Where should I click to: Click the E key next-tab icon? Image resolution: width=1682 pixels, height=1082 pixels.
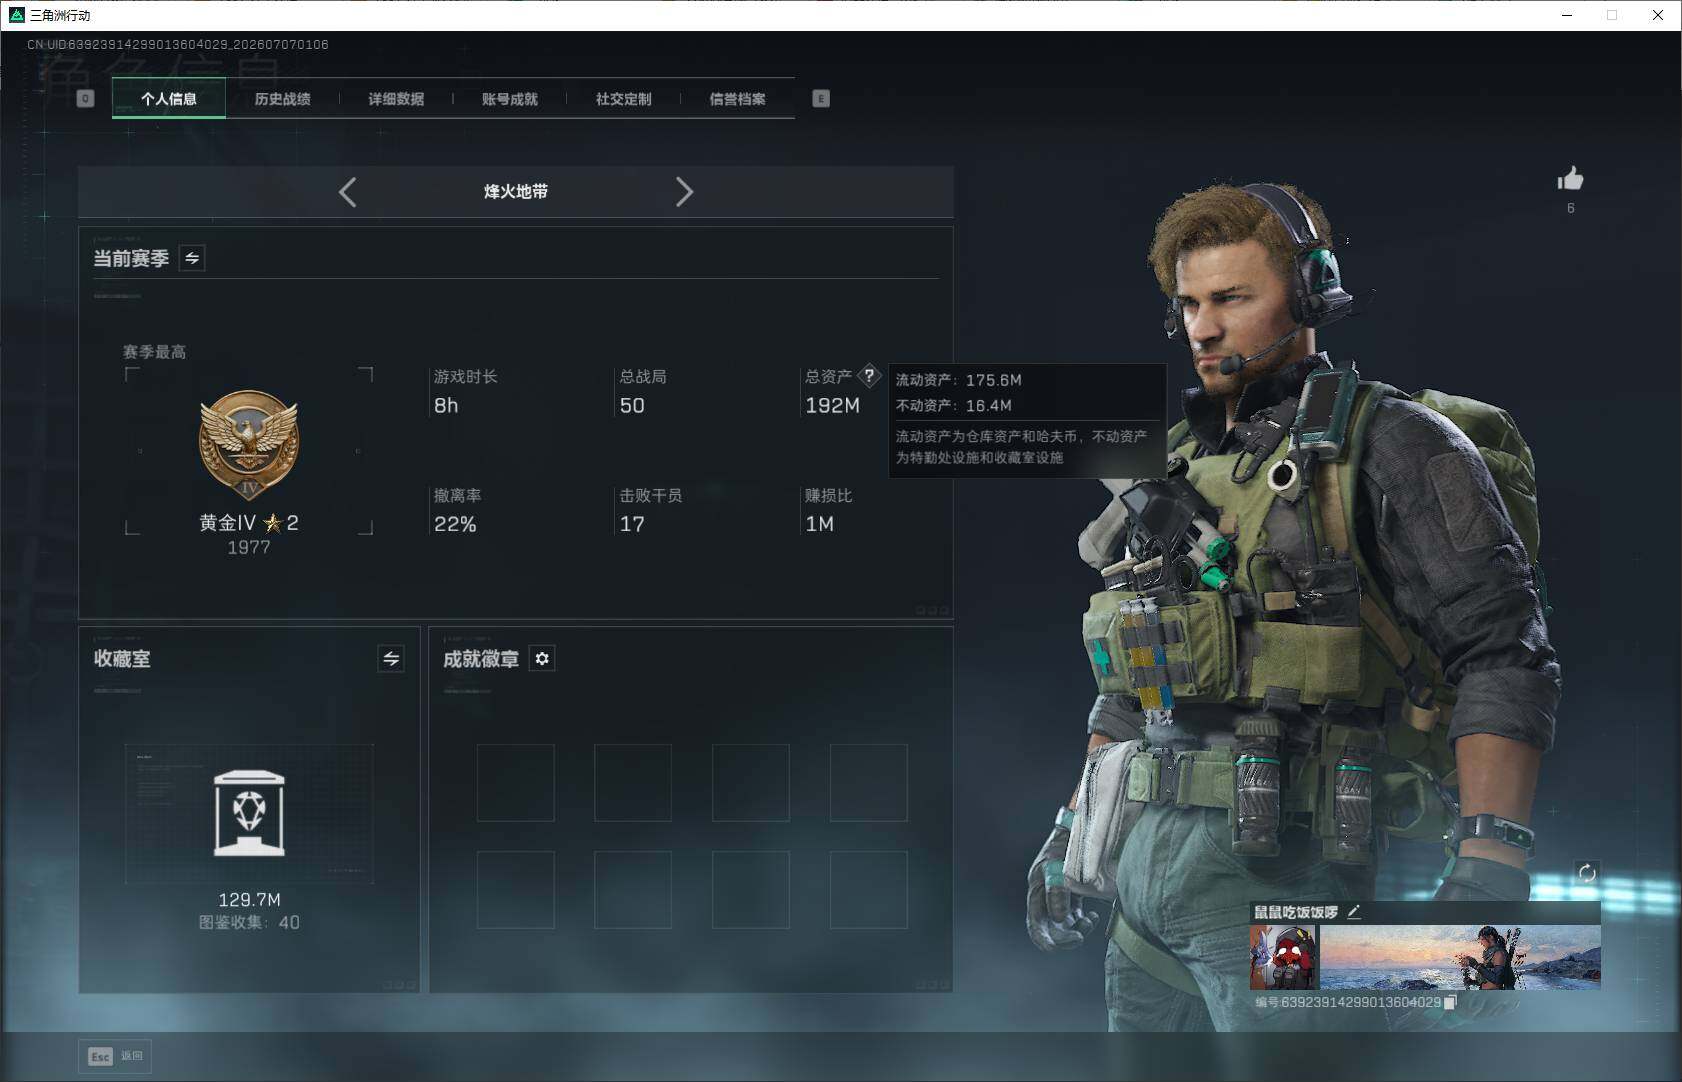(x=821, y=98)
